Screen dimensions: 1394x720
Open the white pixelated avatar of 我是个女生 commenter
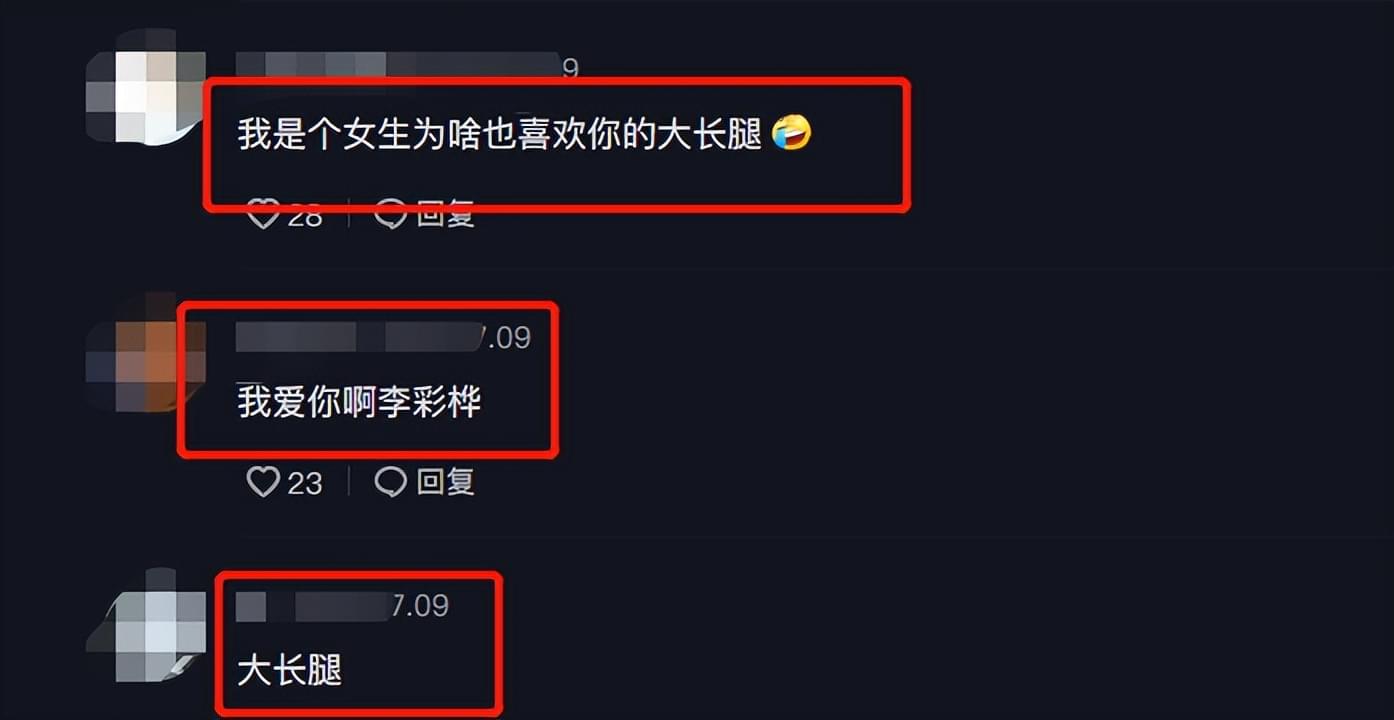(x=146, y=85)
